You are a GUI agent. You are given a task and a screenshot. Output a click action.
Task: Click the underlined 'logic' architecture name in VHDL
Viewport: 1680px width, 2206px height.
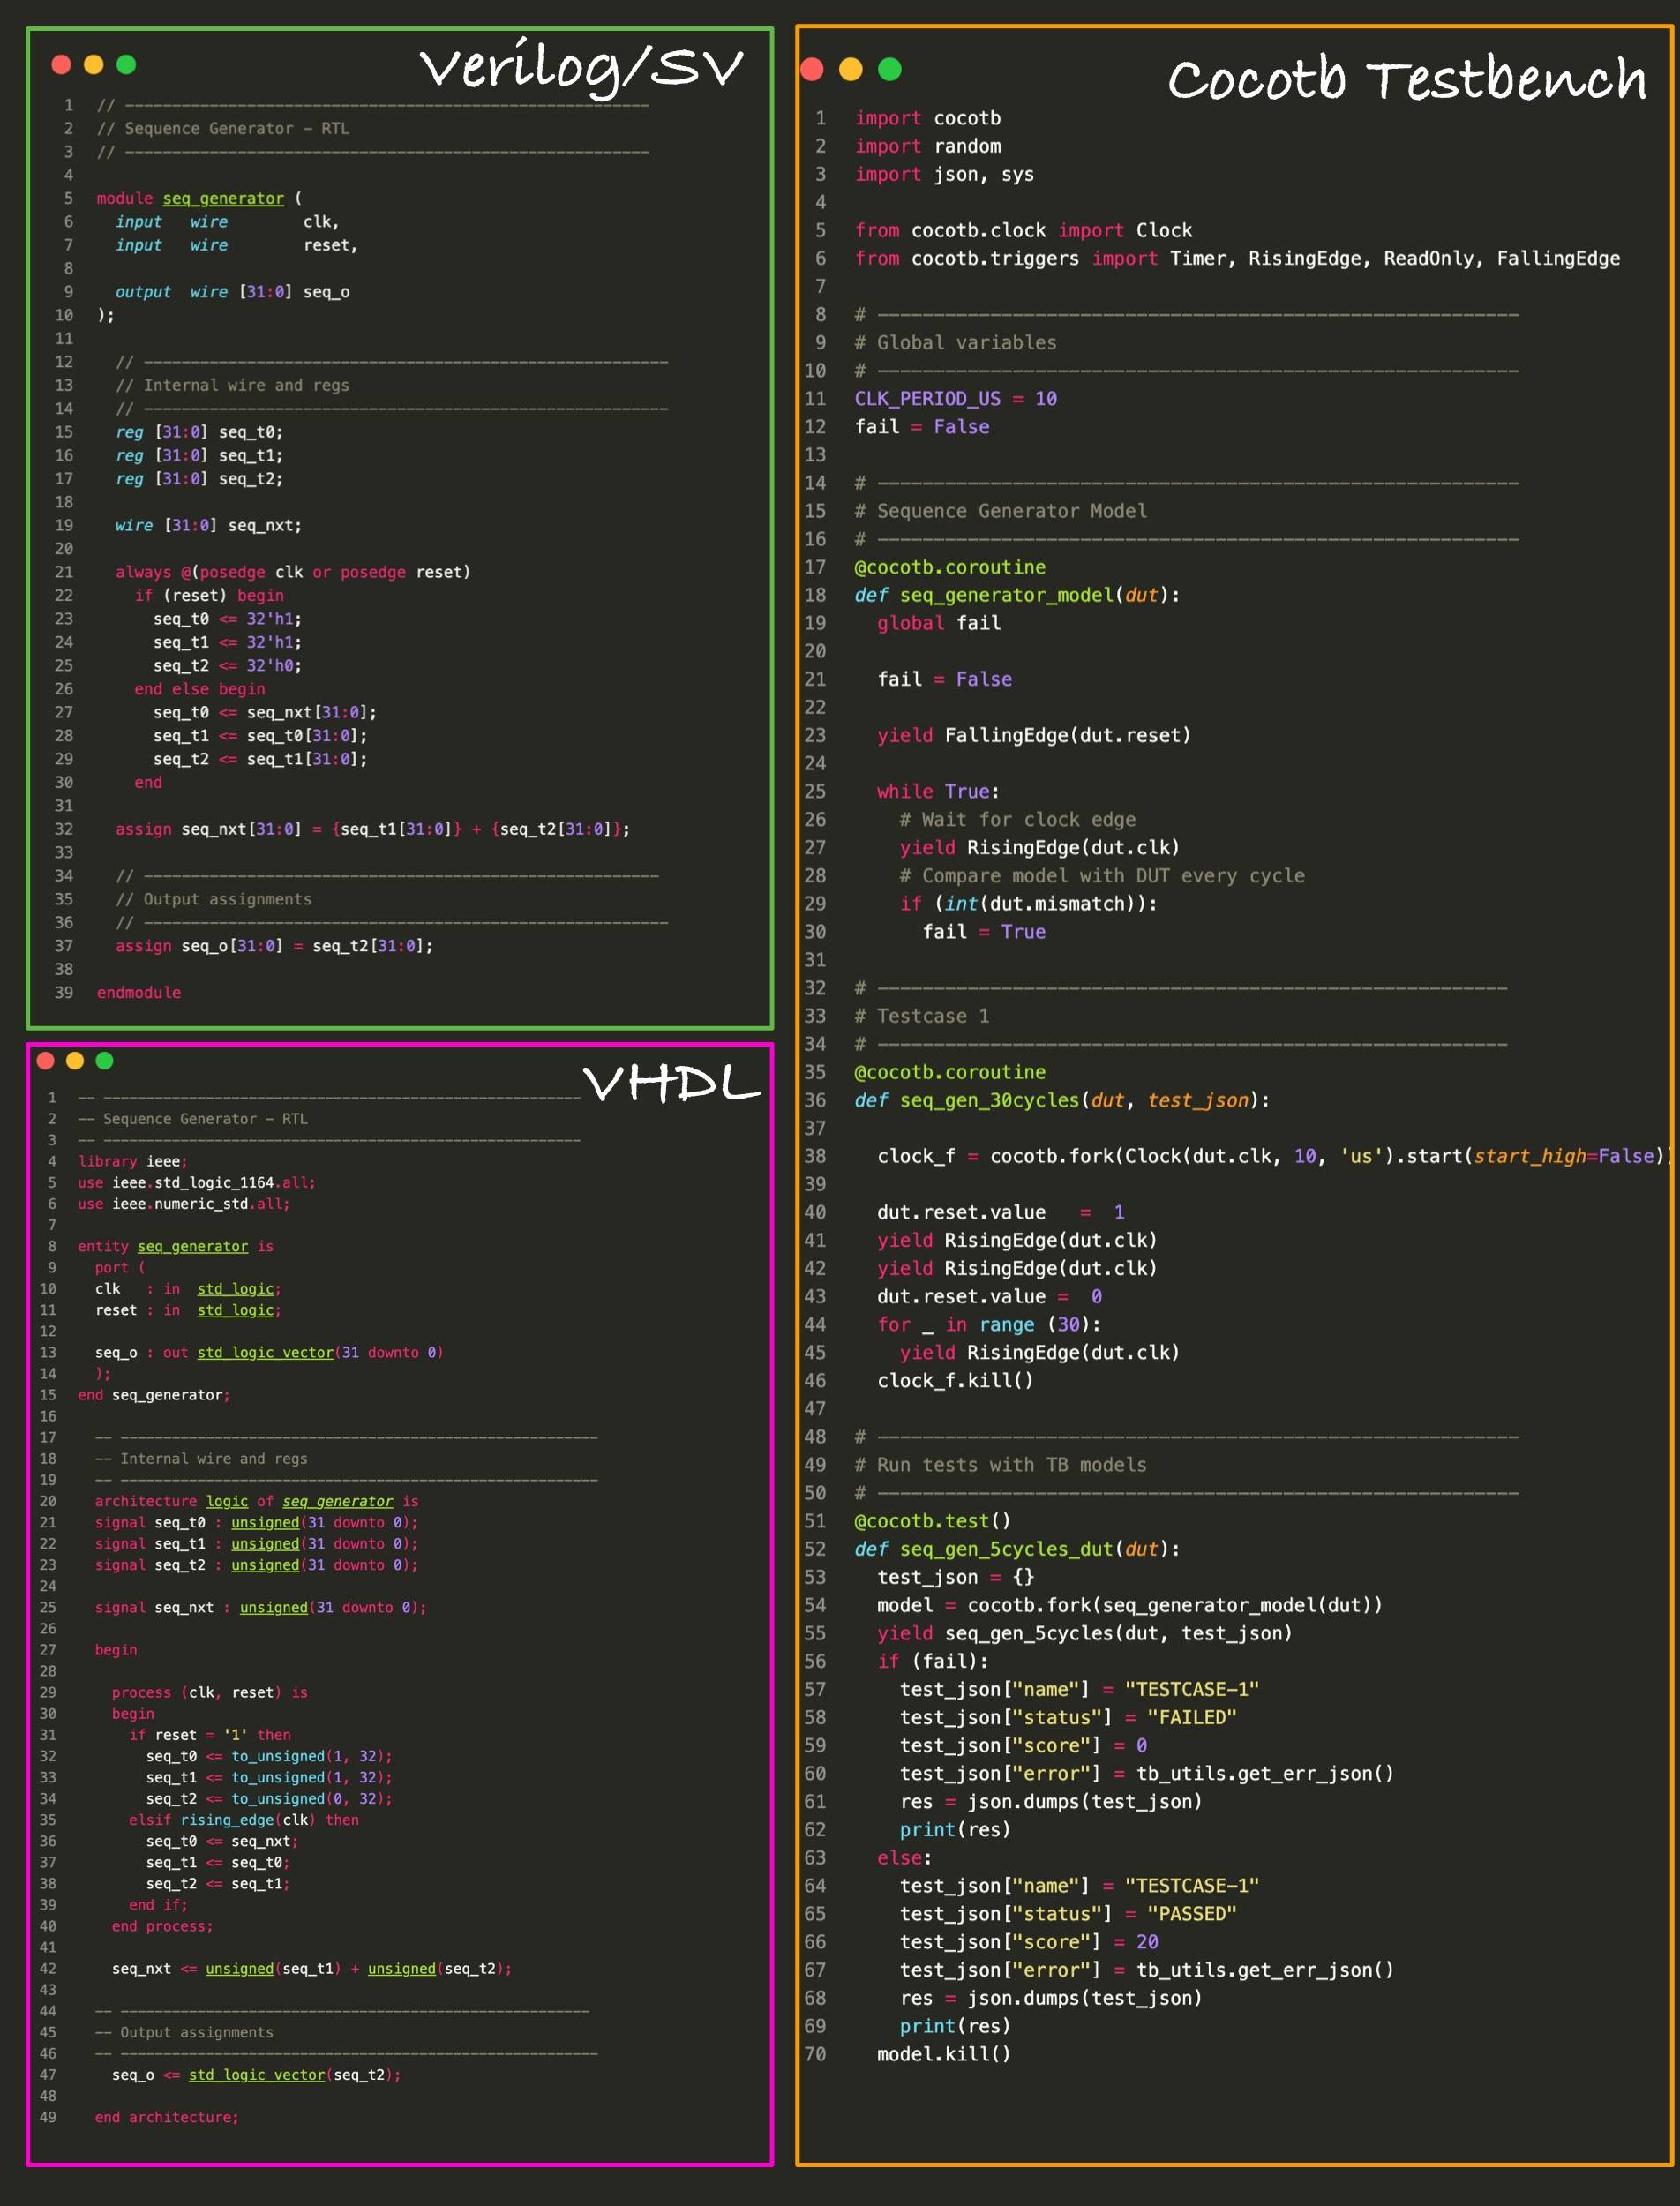[x=227, y=1501]
